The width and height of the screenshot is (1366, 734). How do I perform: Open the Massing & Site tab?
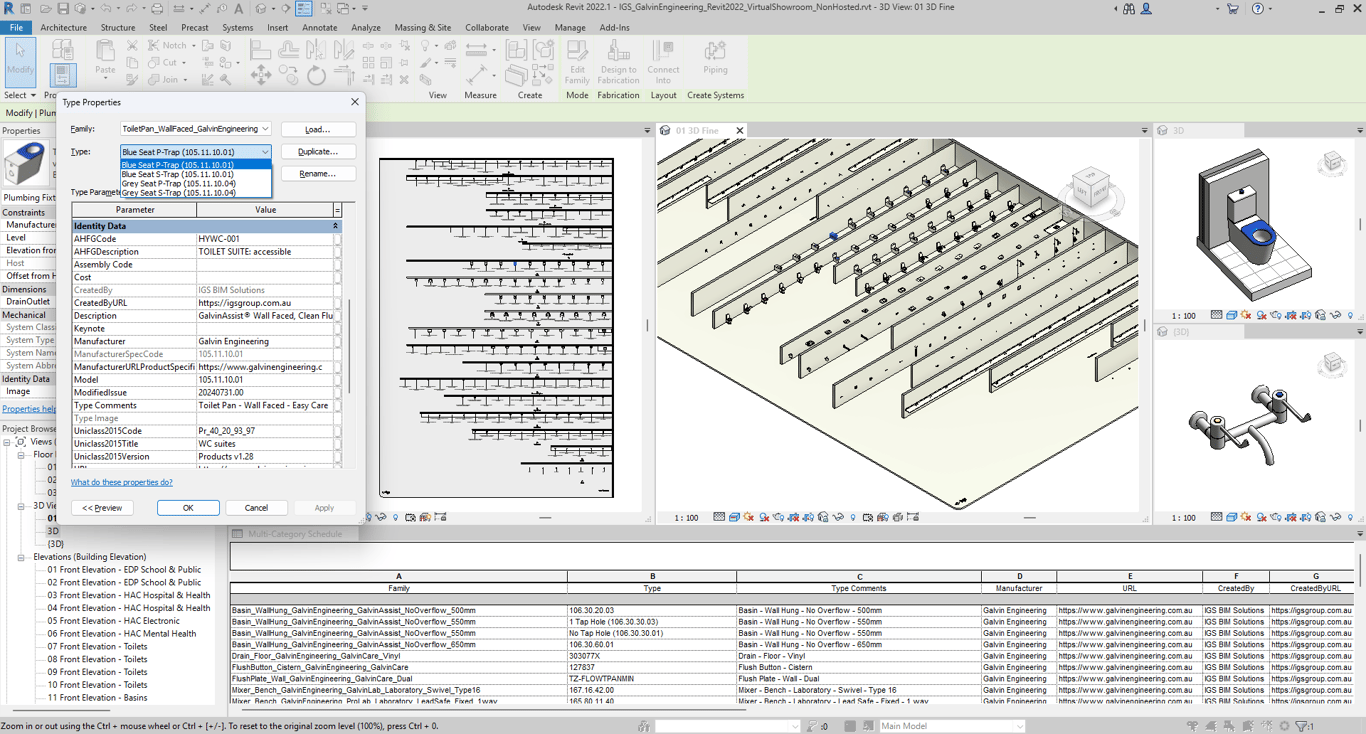pyautogui.click(x=422, y=27)
